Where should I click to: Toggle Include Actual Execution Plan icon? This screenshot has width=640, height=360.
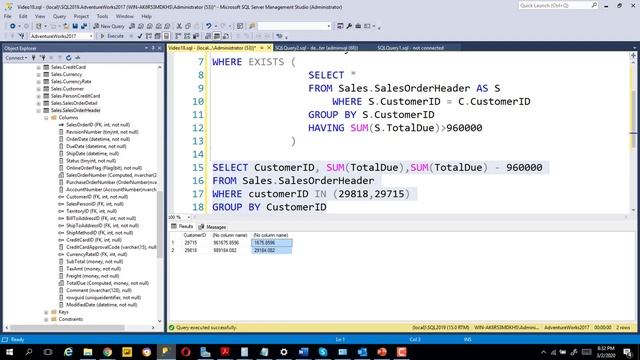[178, 36]
